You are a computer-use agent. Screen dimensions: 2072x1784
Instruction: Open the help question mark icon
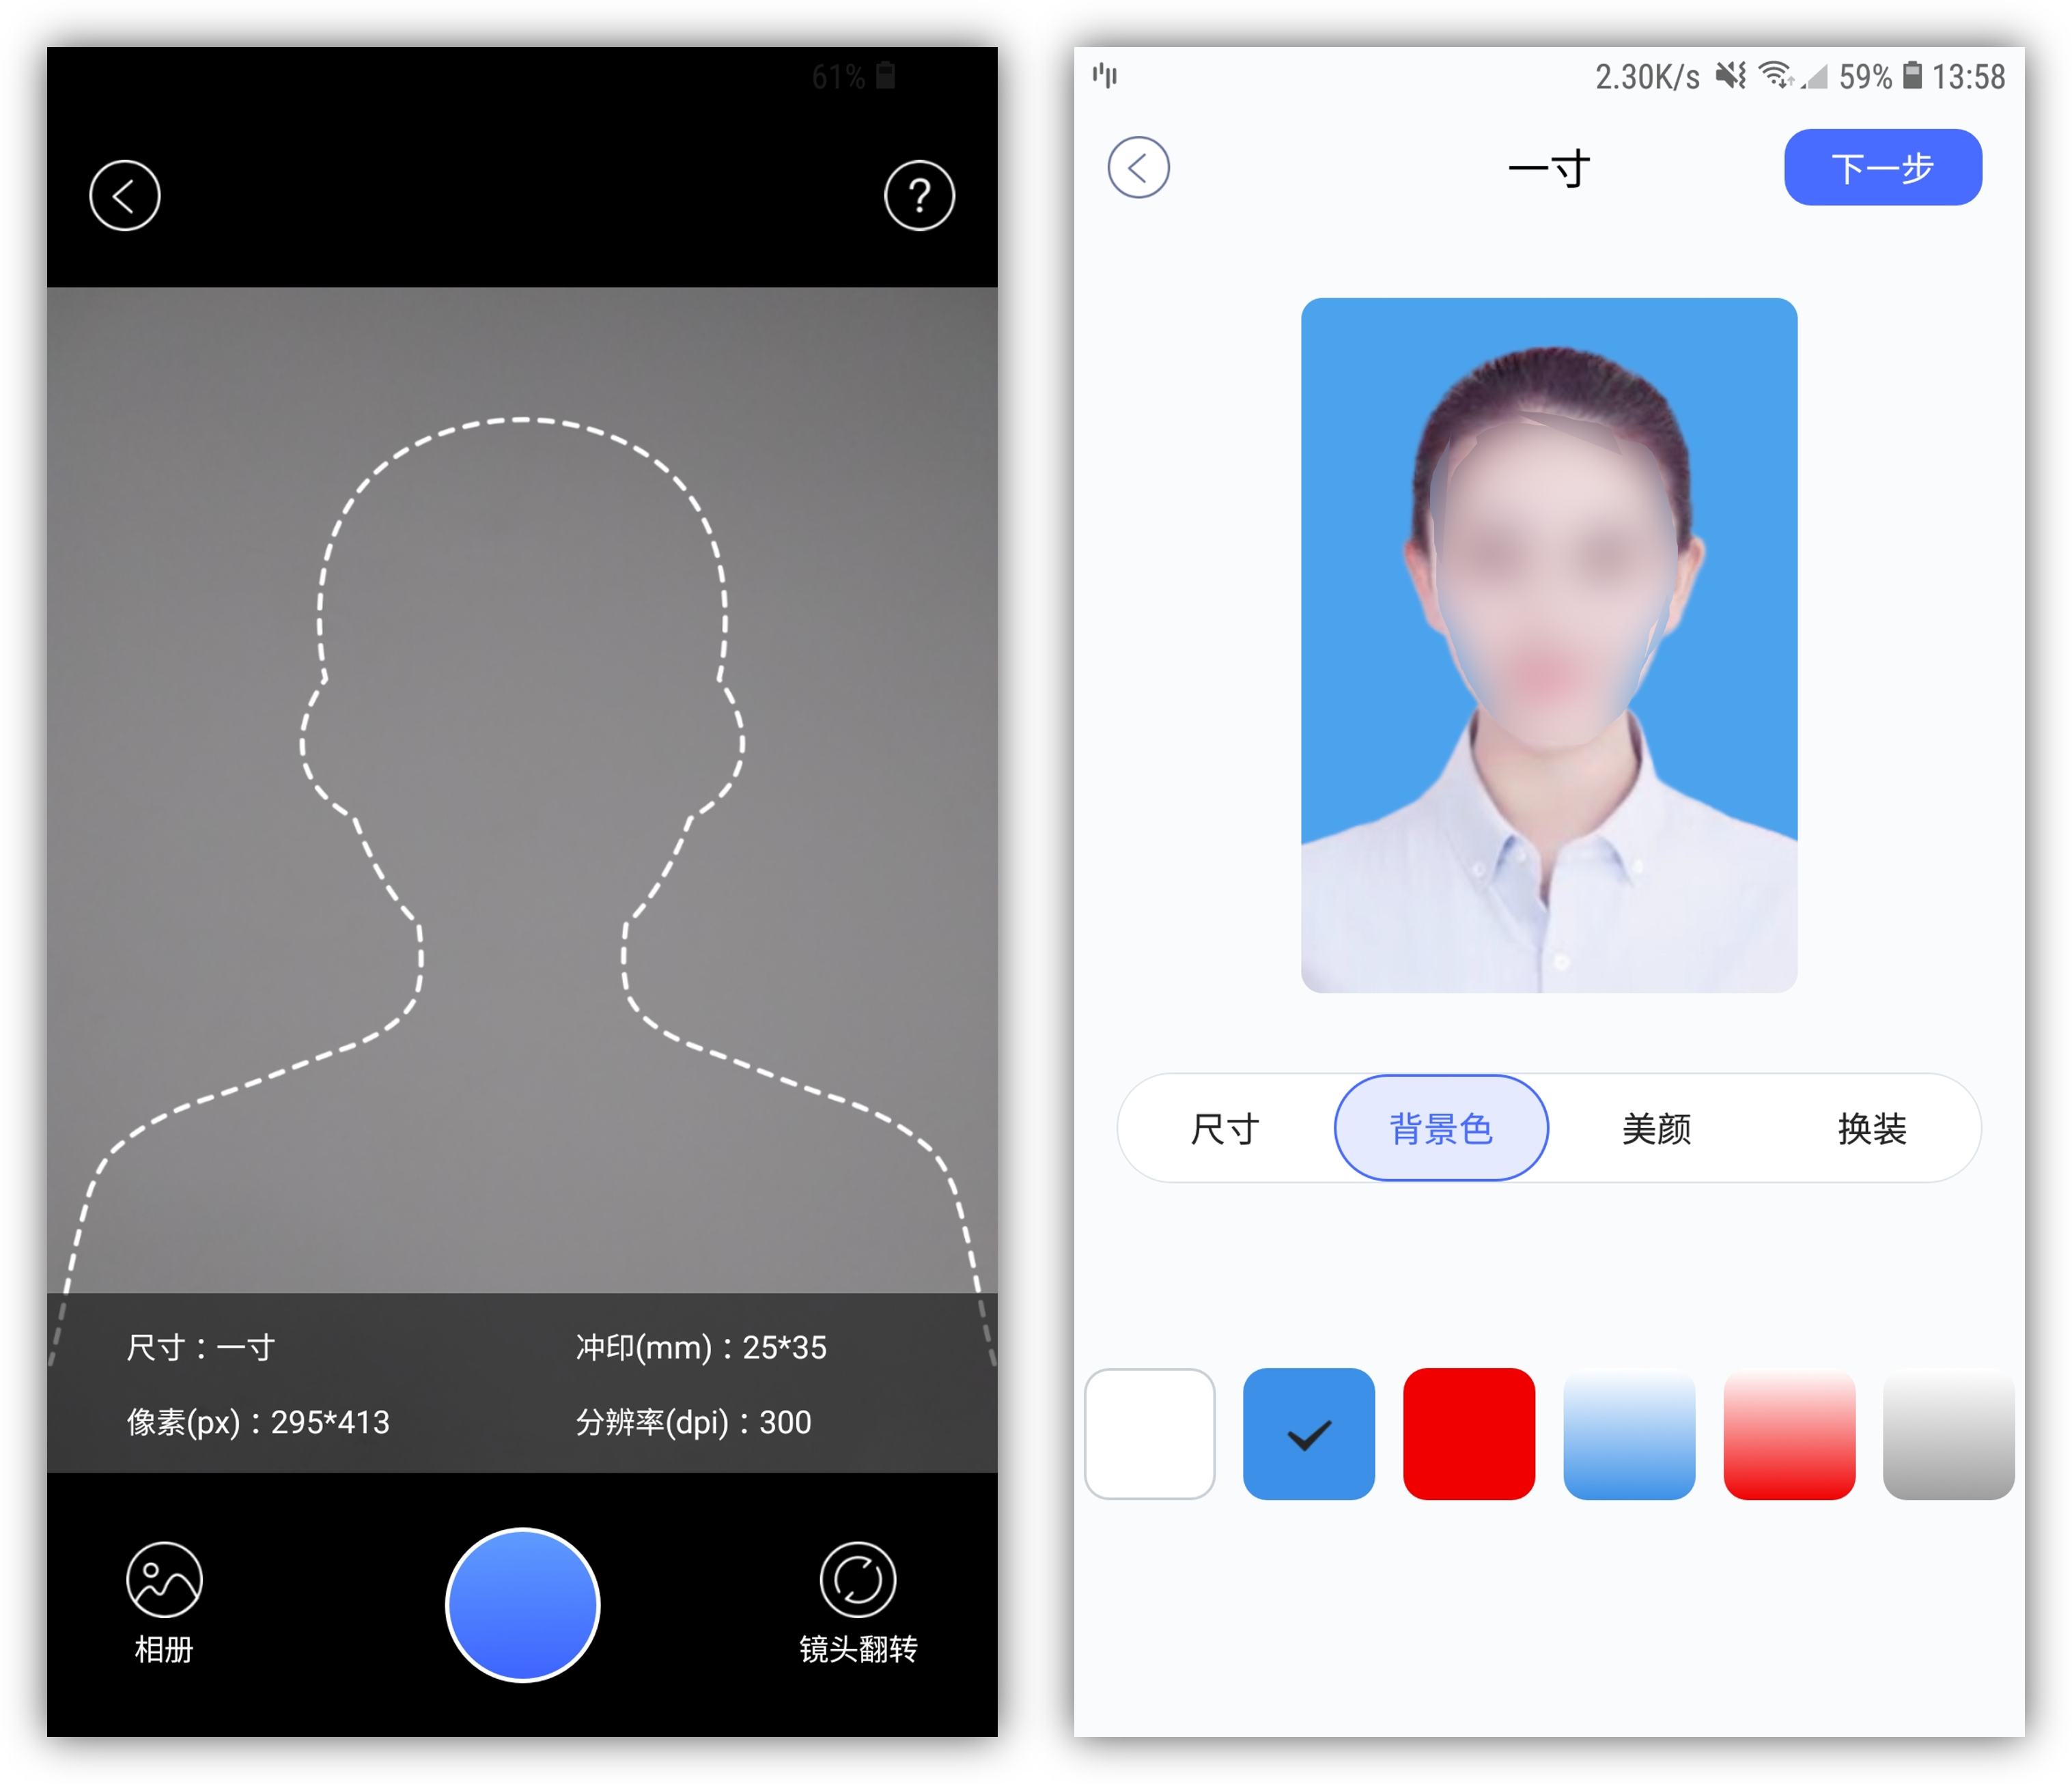(919, 196)
